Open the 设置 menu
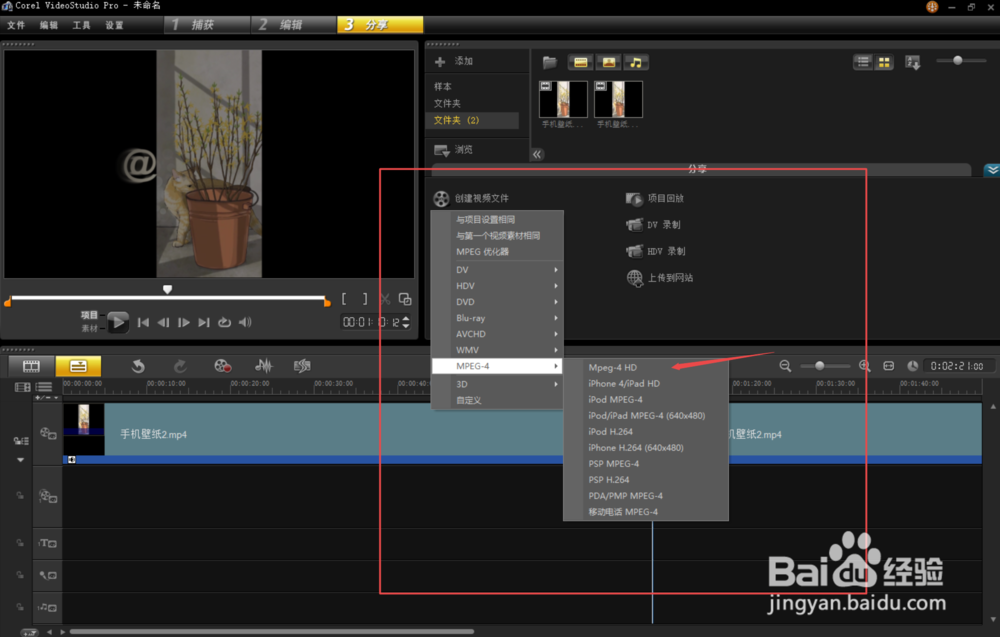 [114, 25]
